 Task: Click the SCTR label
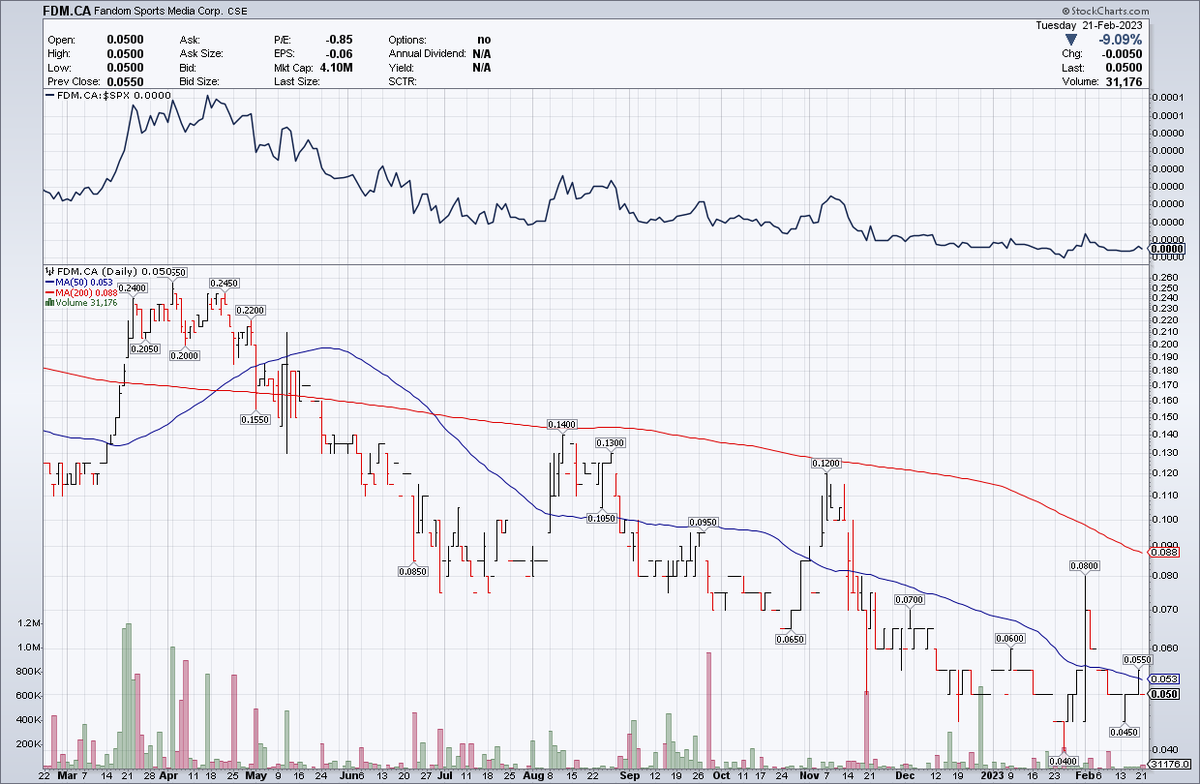pyautogui.click(x=404, y=80)
